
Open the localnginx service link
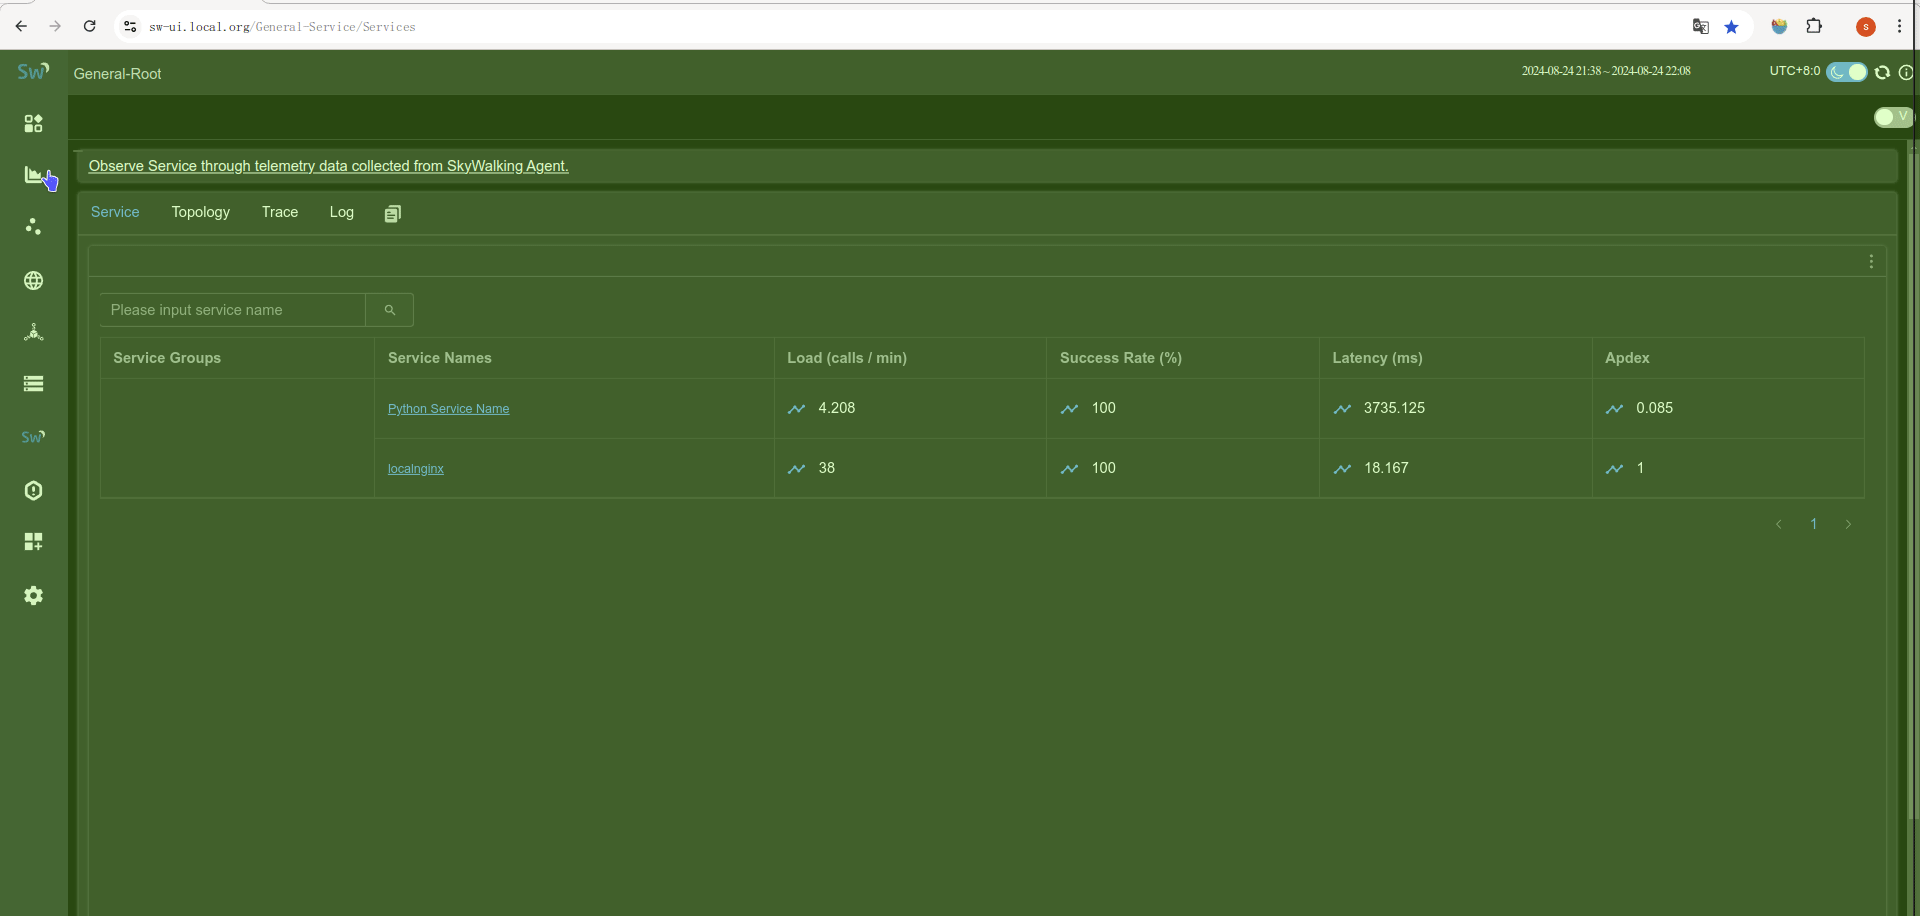(416, 469)
